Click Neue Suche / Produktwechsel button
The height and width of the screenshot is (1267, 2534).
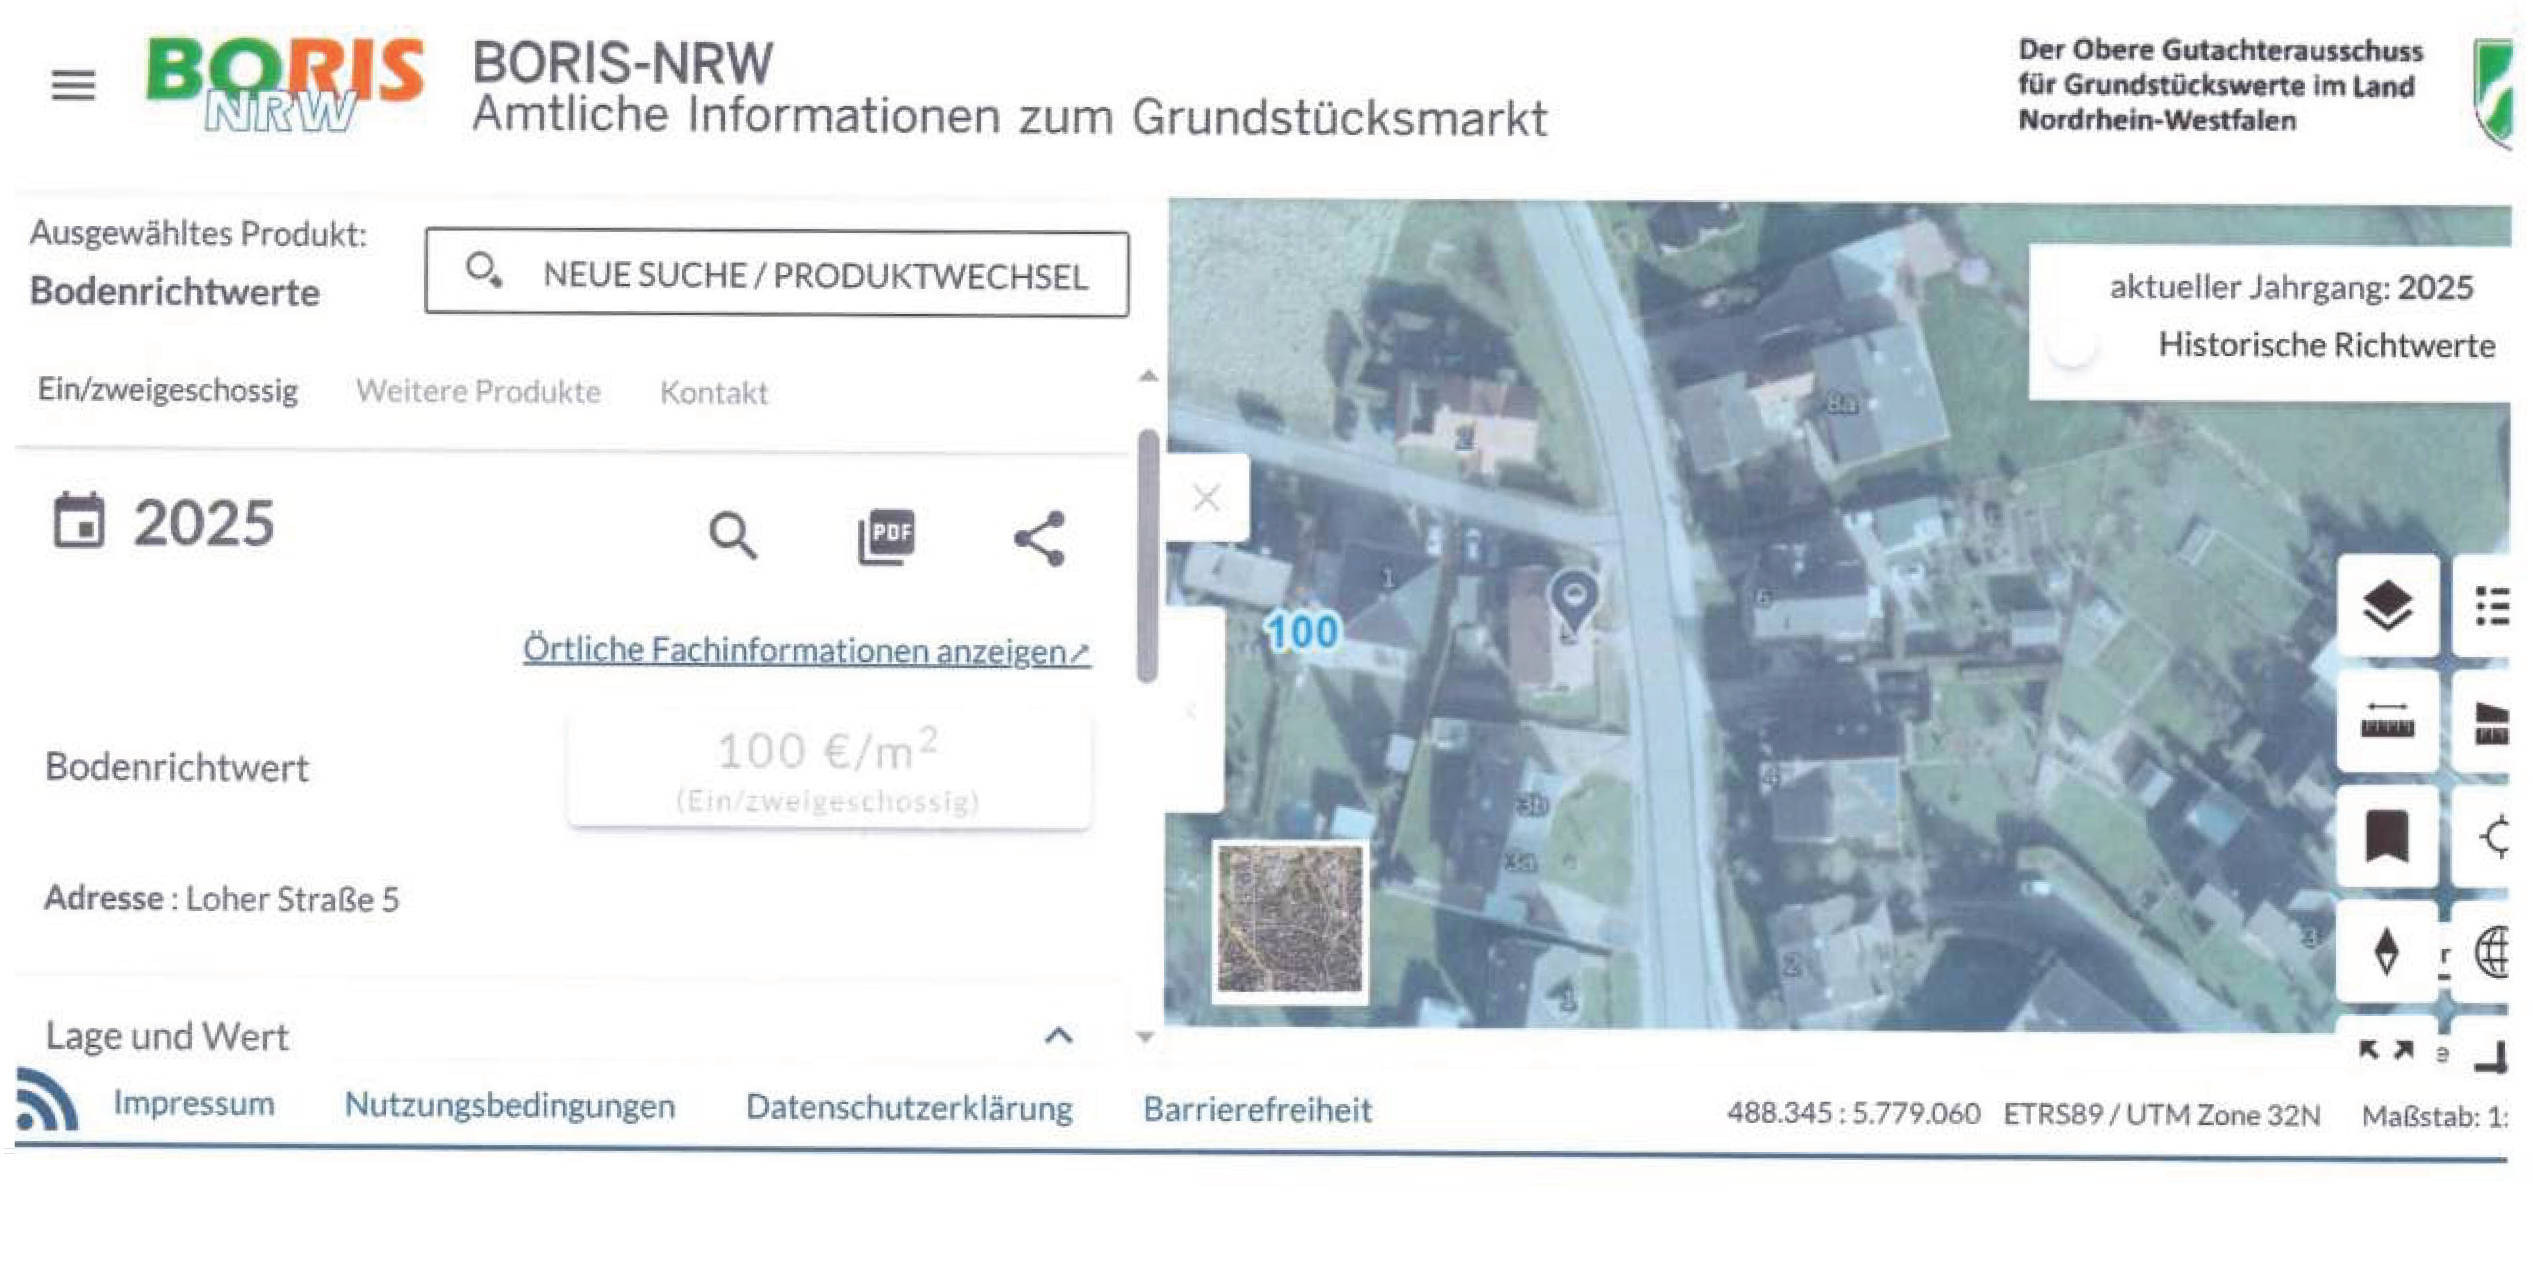(777, 274)
